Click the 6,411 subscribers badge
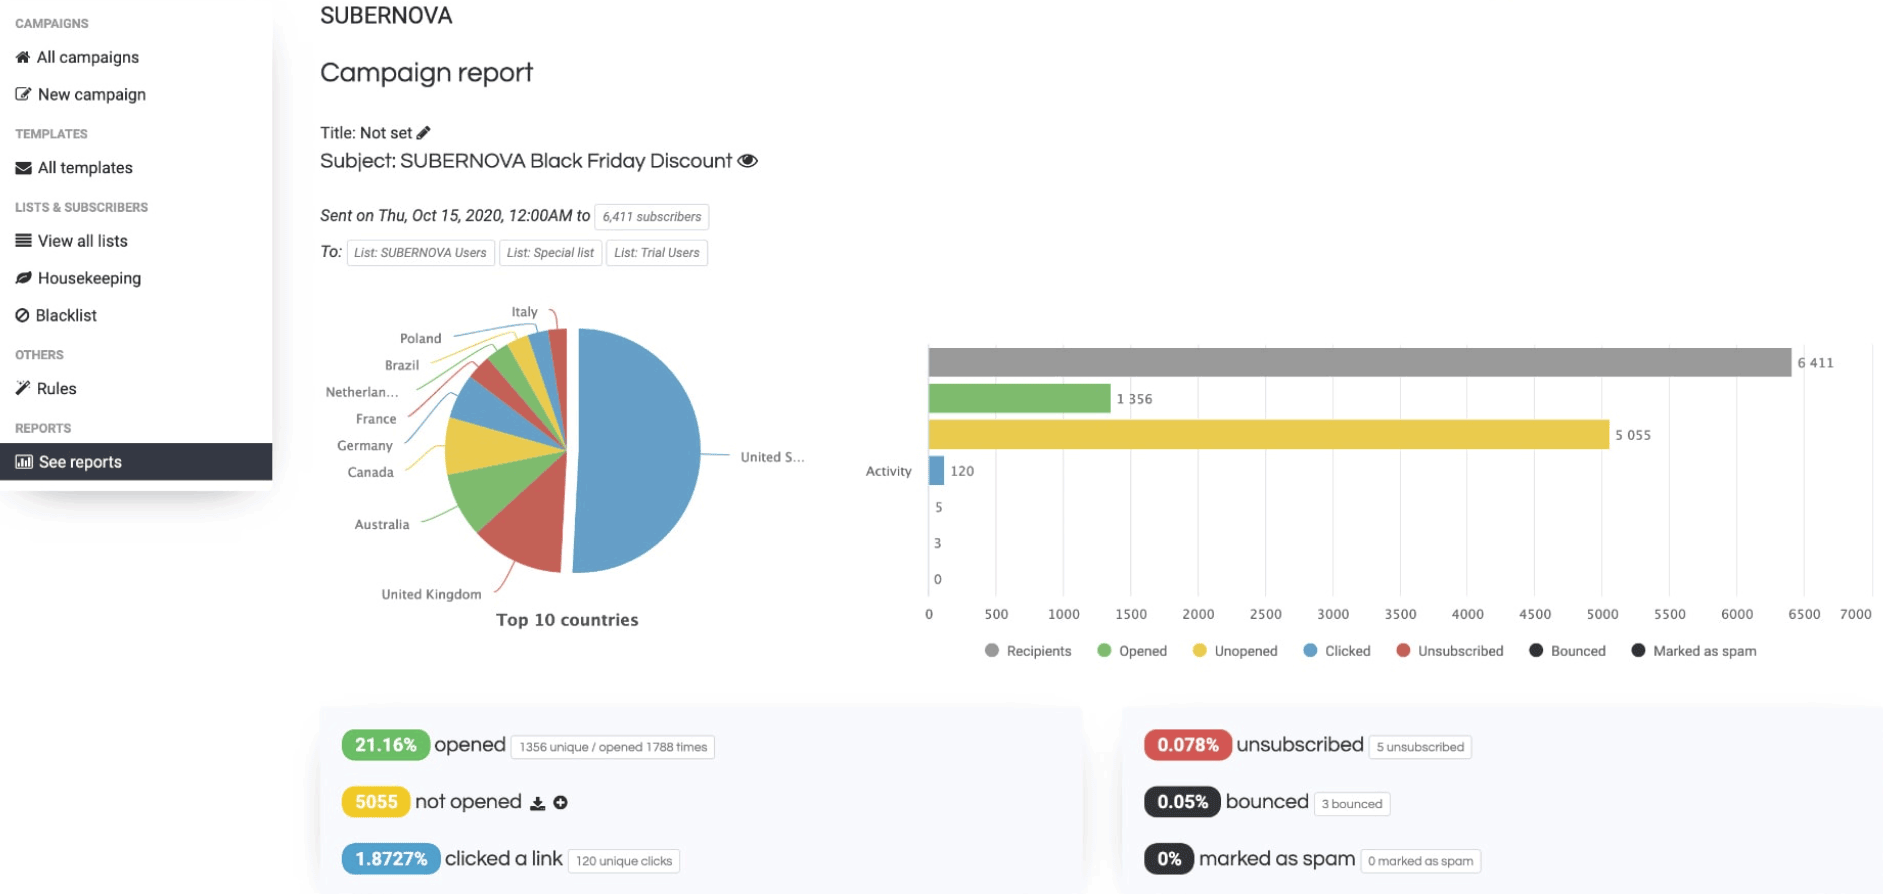The image size is (1883, 894). pyautogui.click(x=652, y=217)
